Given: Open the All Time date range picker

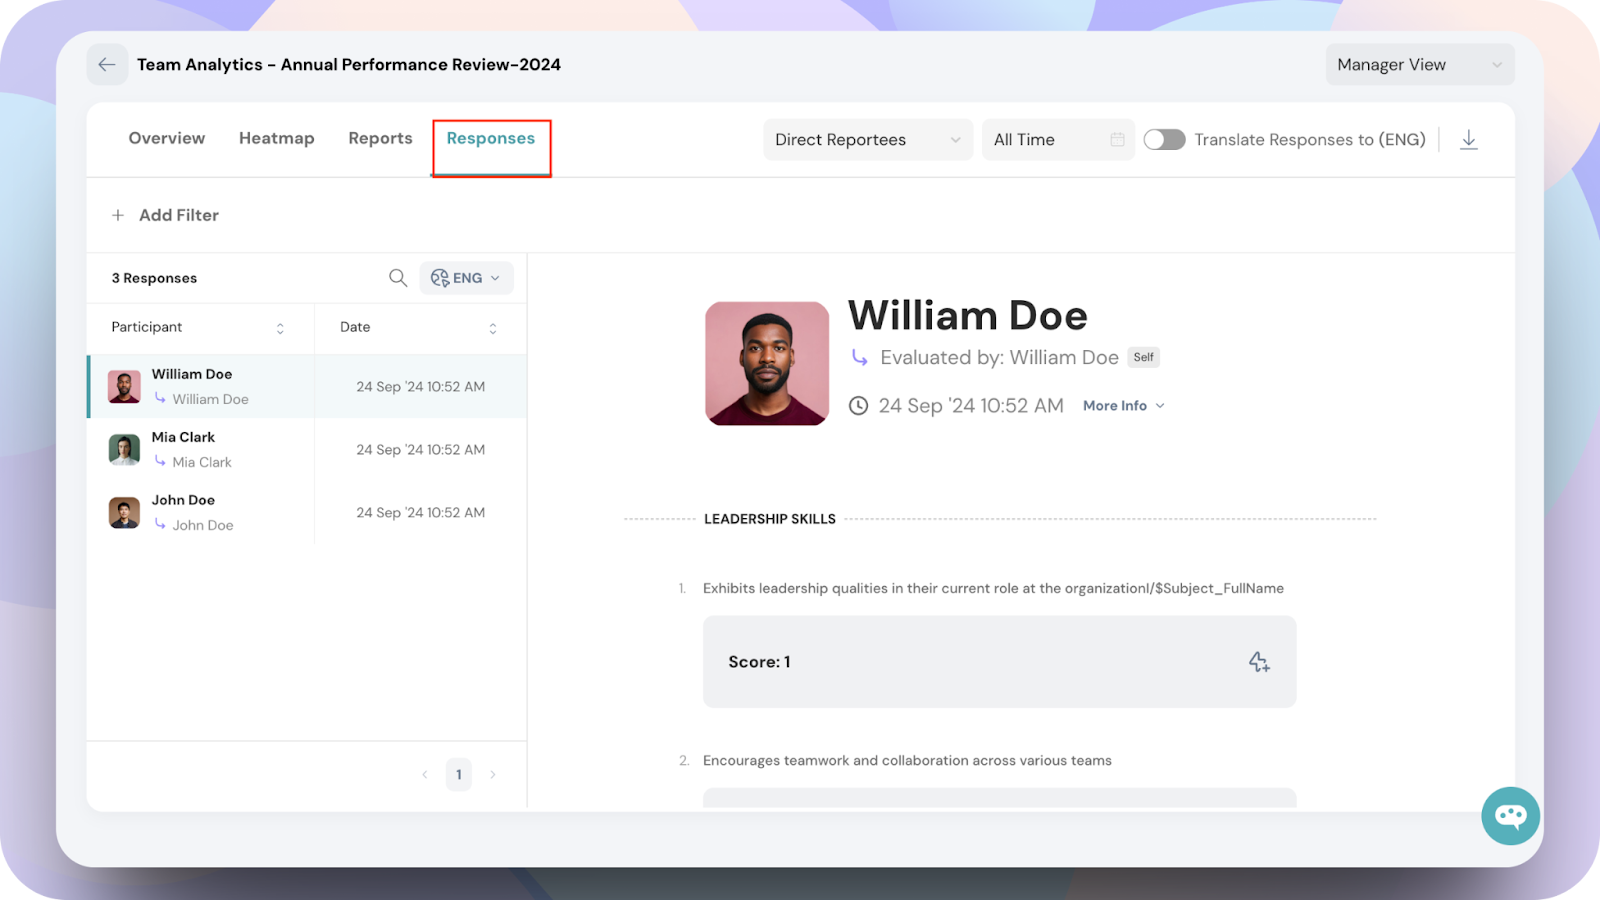Looking at the screenshot, I should (1058, 140).
